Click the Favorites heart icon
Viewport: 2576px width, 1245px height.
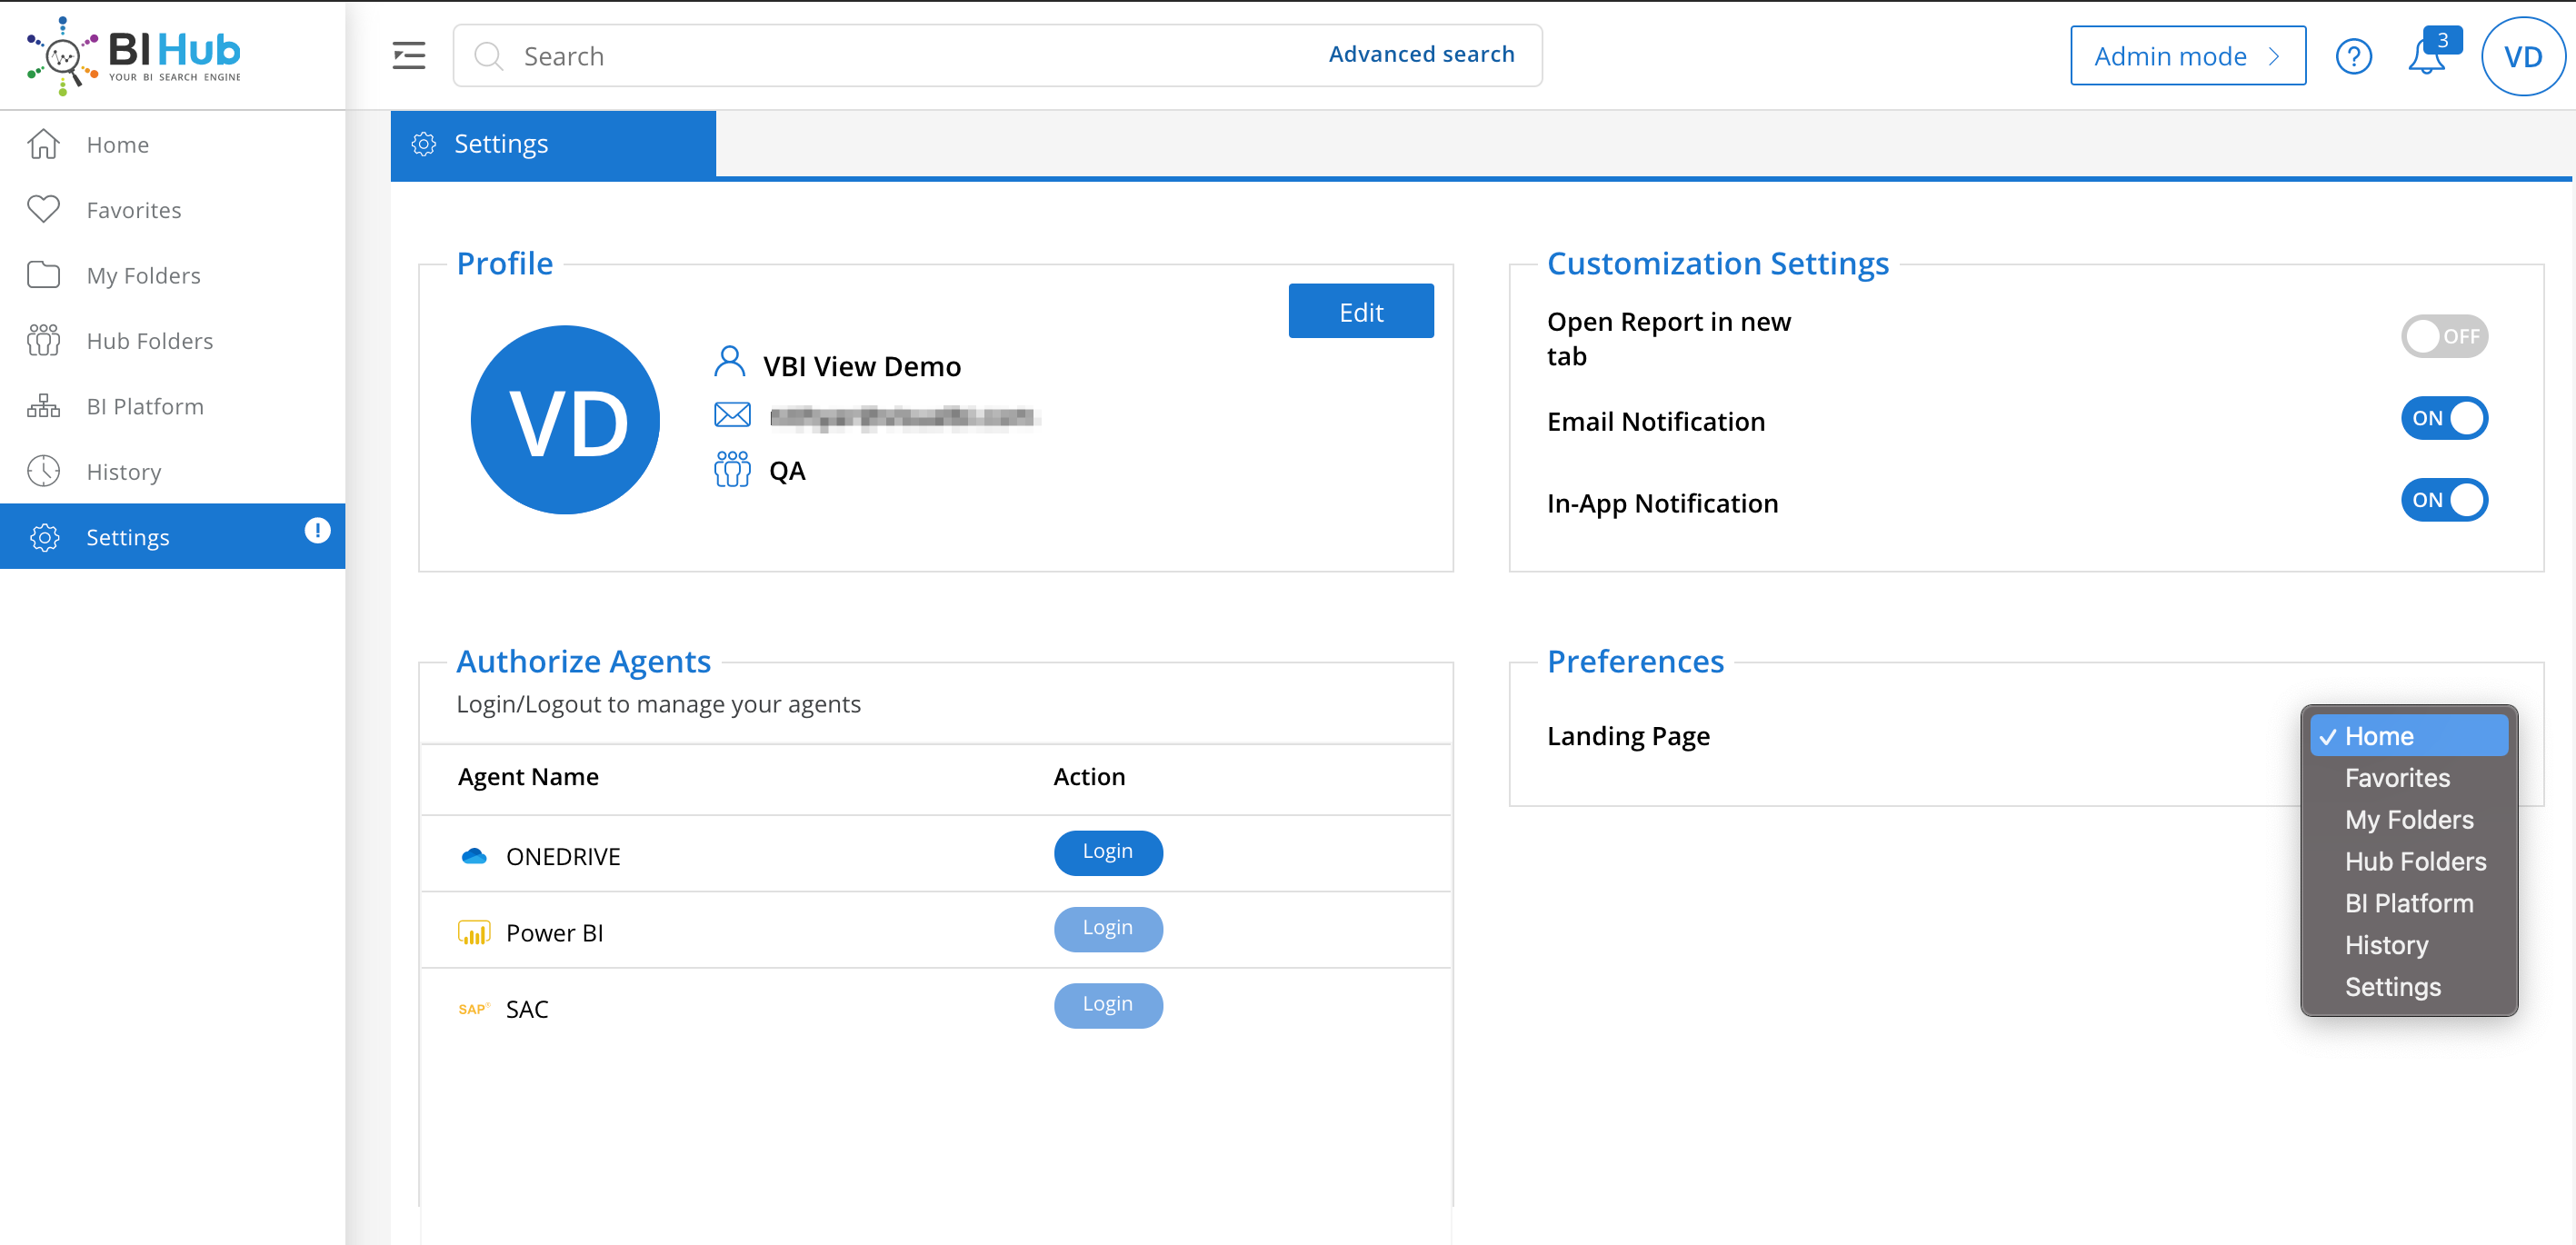[x=45, y=209]
